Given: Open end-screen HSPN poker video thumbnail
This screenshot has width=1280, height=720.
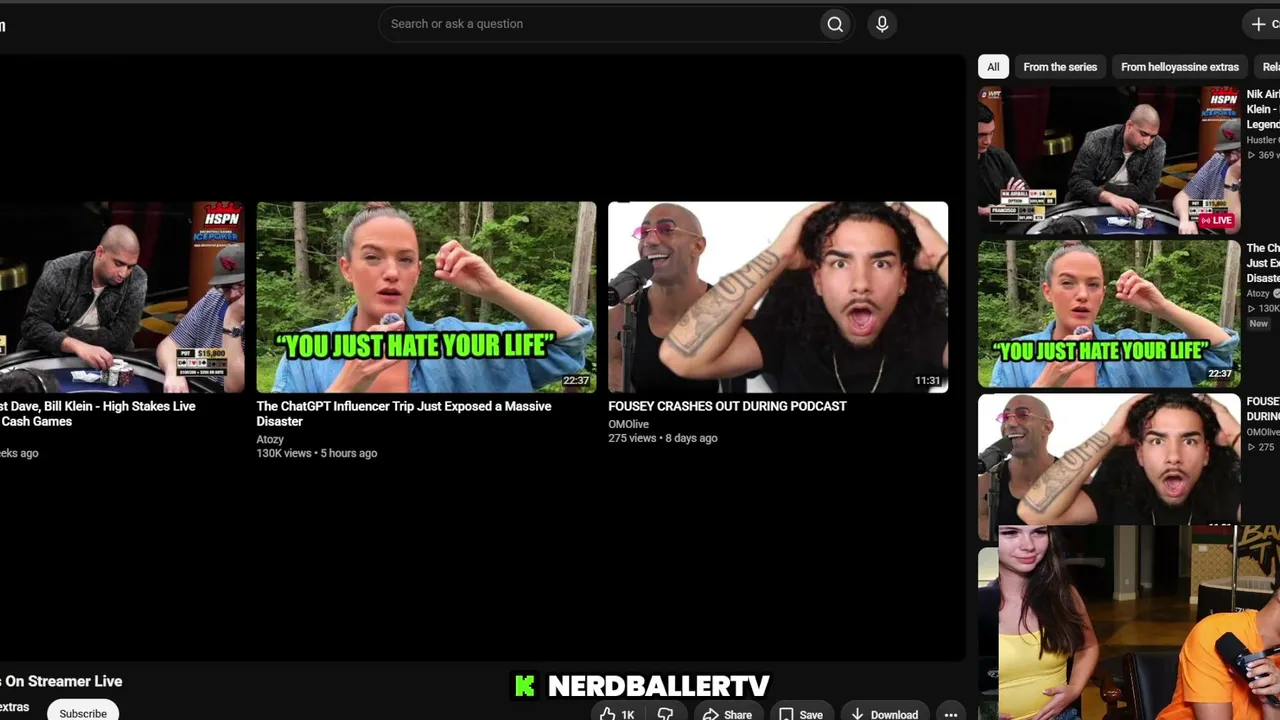Looking at the screenshot, I should pyautogui.click(x=122, y=297).
